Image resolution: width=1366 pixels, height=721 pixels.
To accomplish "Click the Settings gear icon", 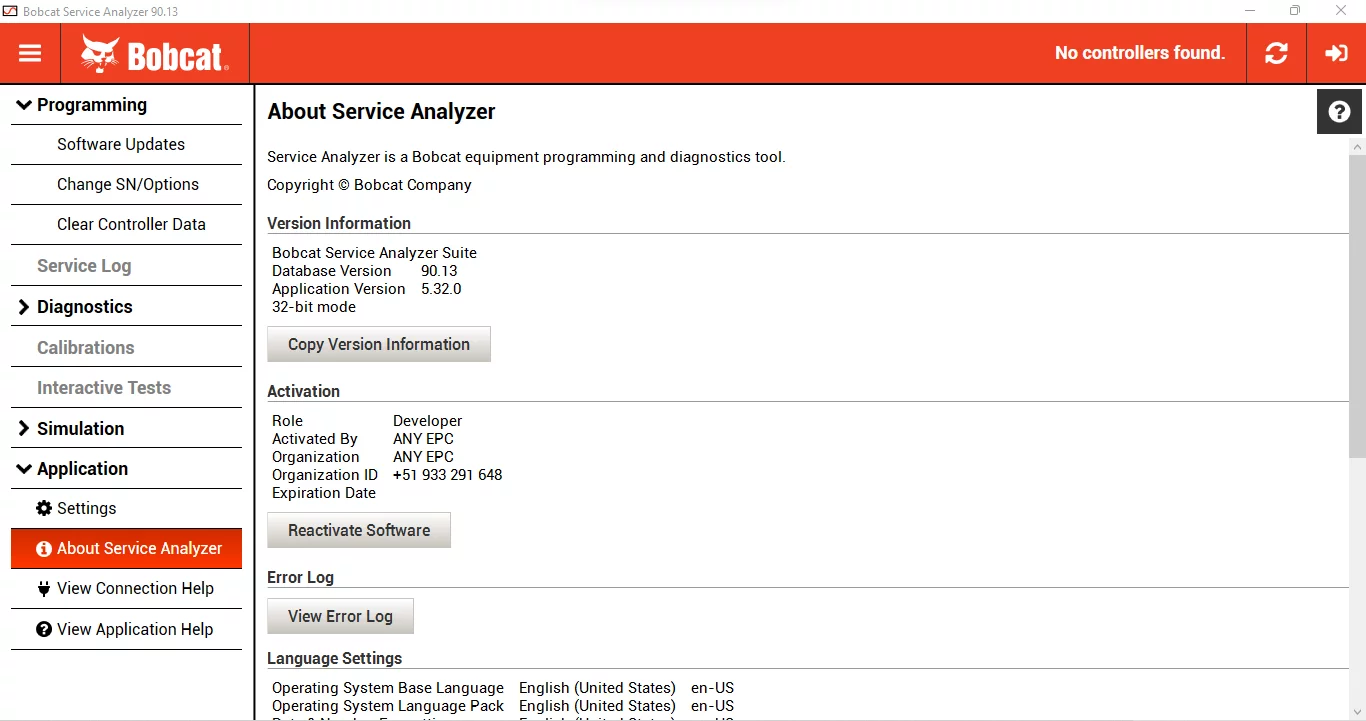I will 44,508.
